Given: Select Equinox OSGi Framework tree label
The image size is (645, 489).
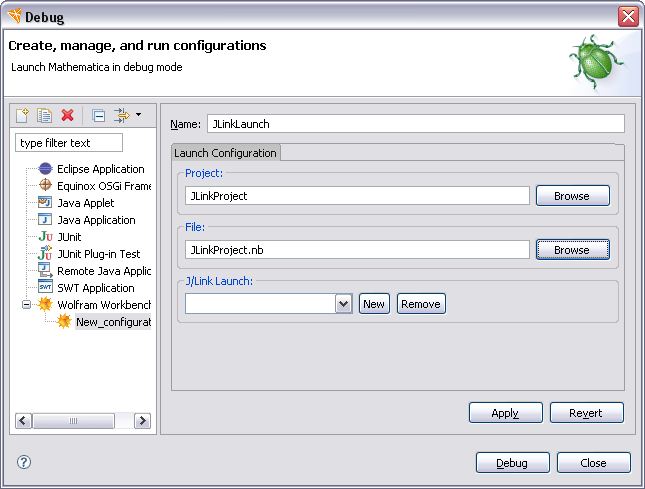Looking at the screenshot, I should pos(104,186).
